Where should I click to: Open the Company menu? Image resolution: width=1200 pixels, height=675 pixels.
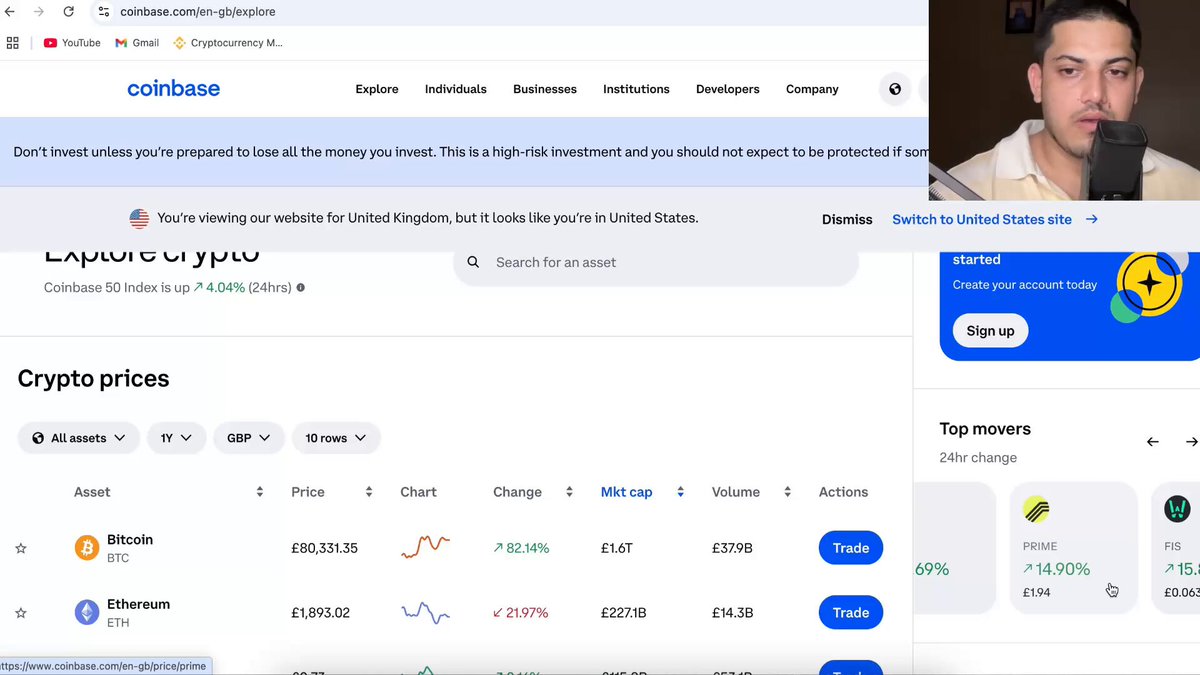(x=812, y=89)
